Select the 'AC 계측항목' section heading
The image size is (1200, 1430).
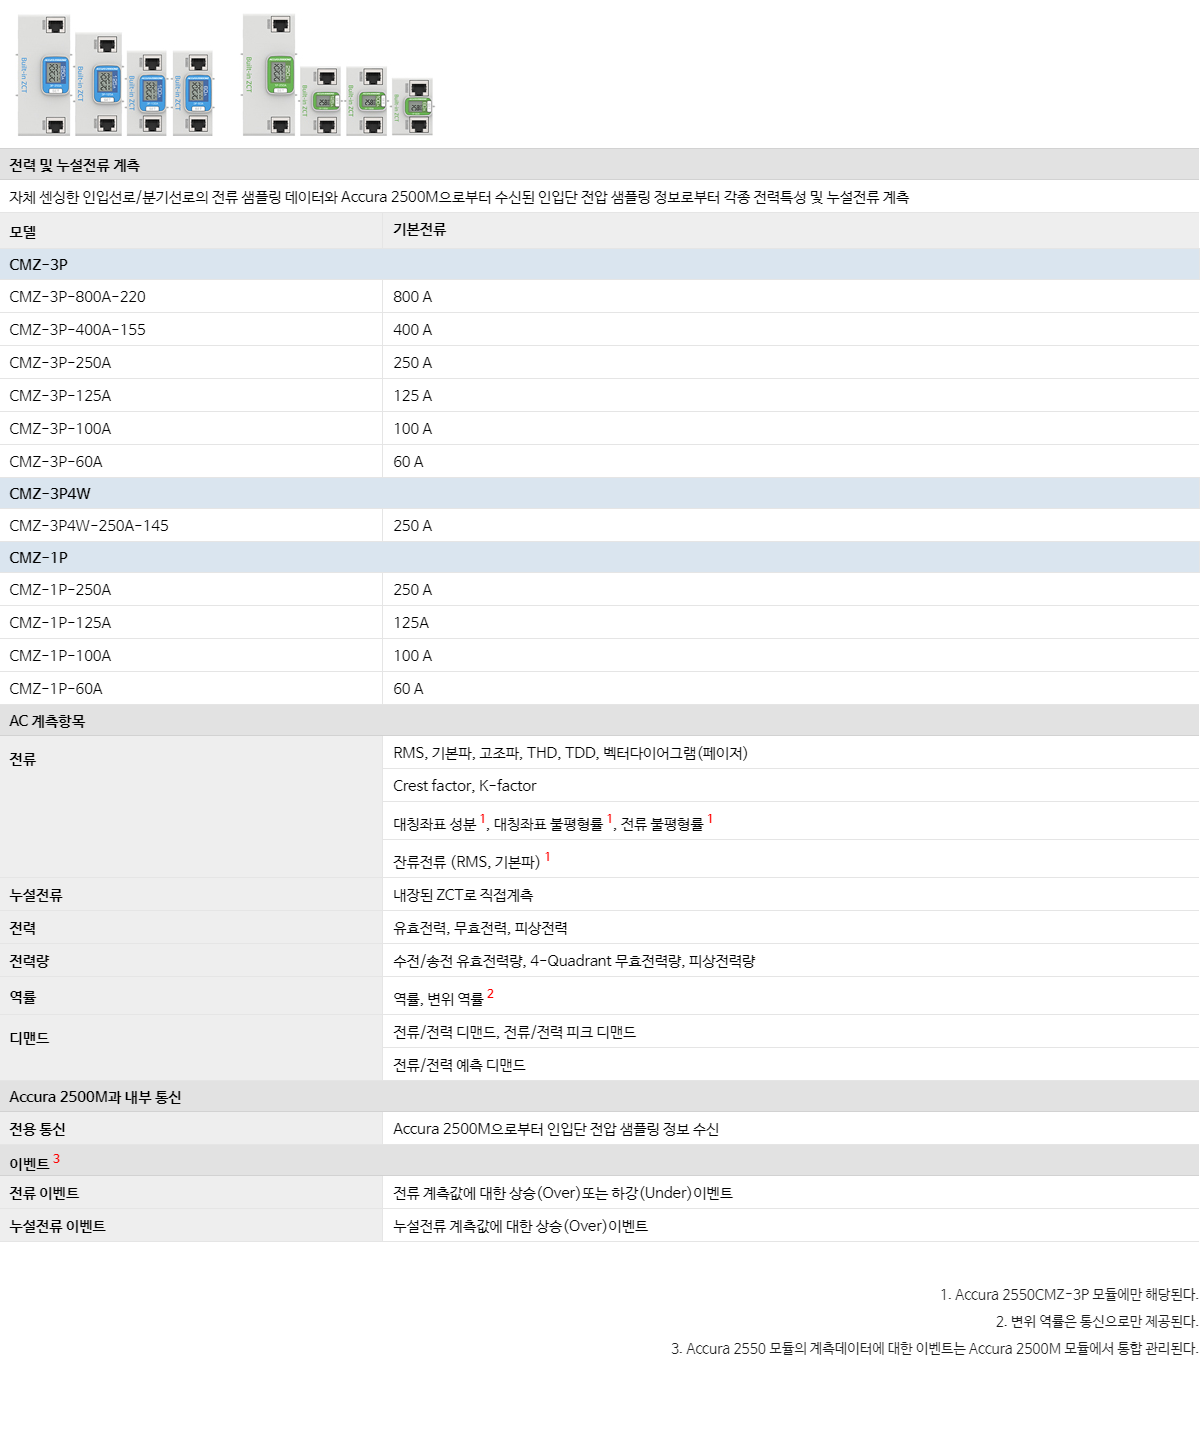48,721
